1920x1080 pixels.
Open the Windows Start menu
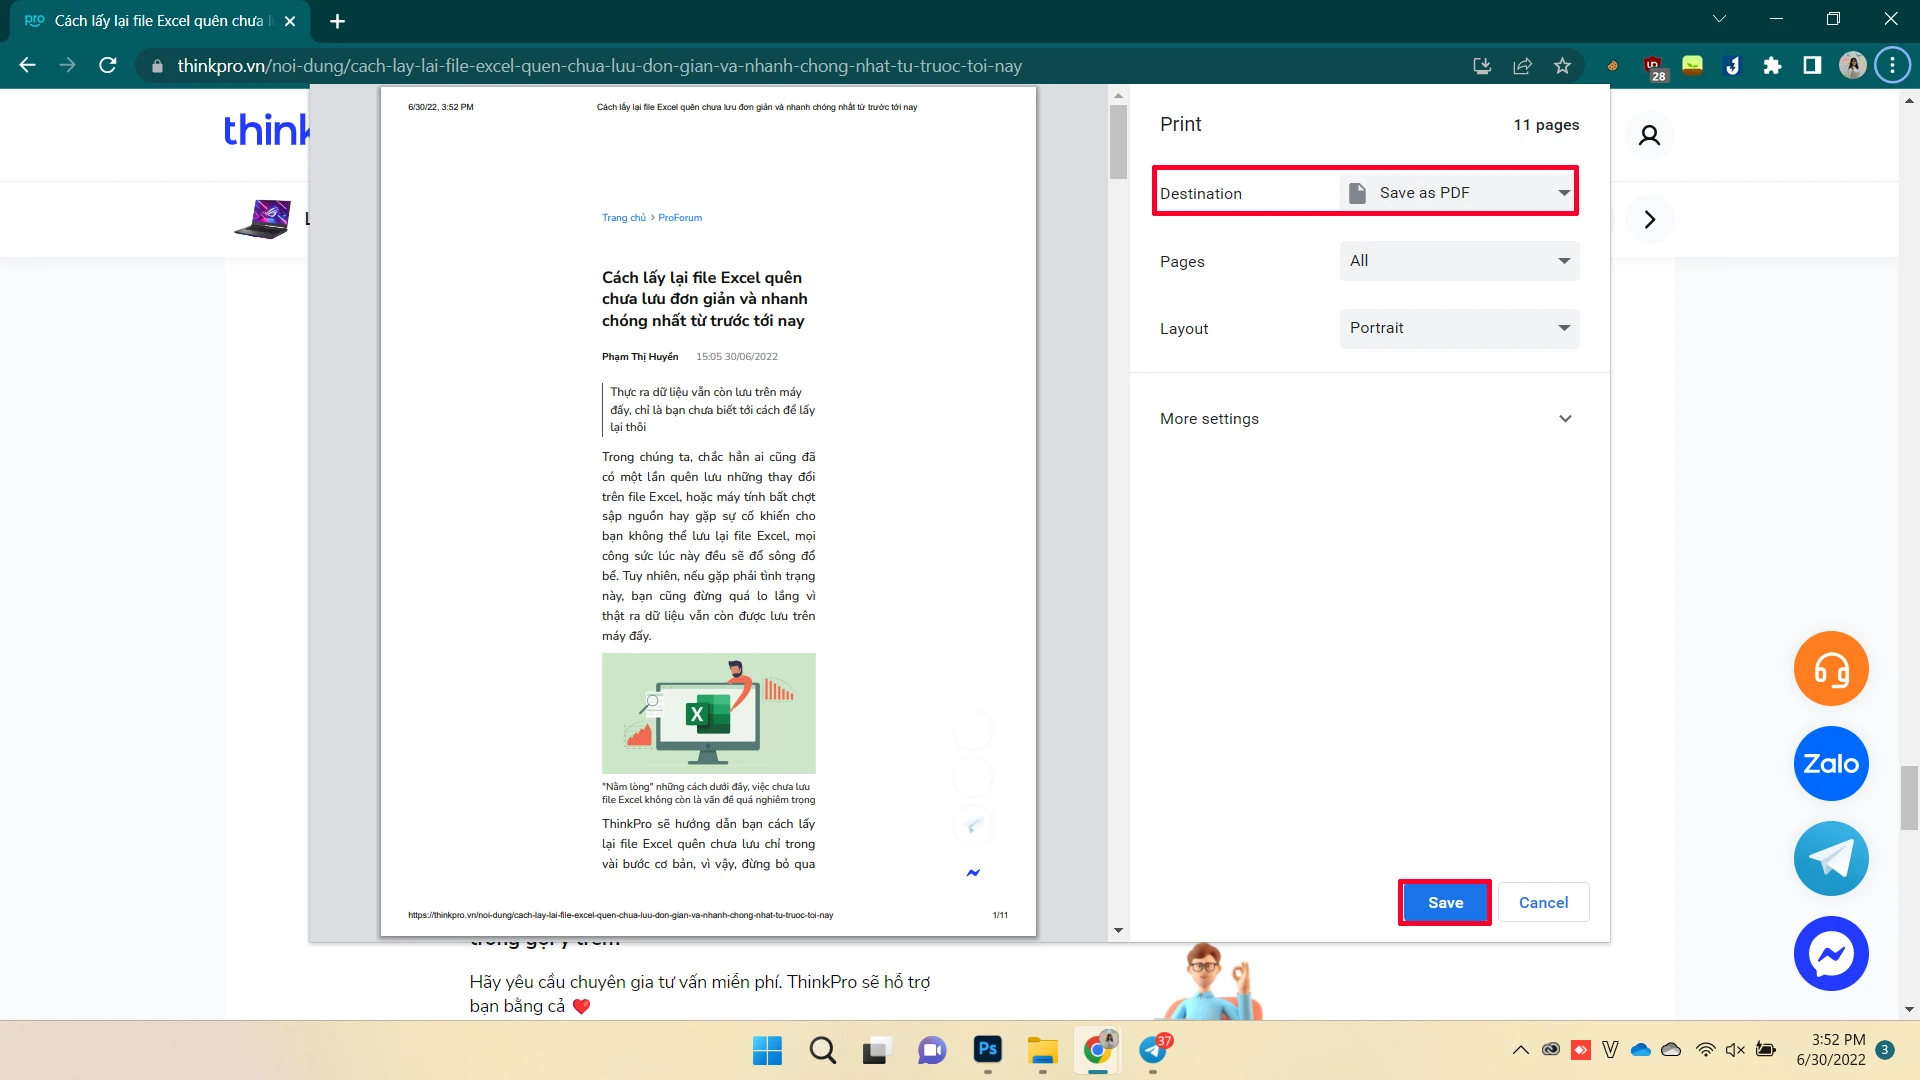tap(767, 1050)
